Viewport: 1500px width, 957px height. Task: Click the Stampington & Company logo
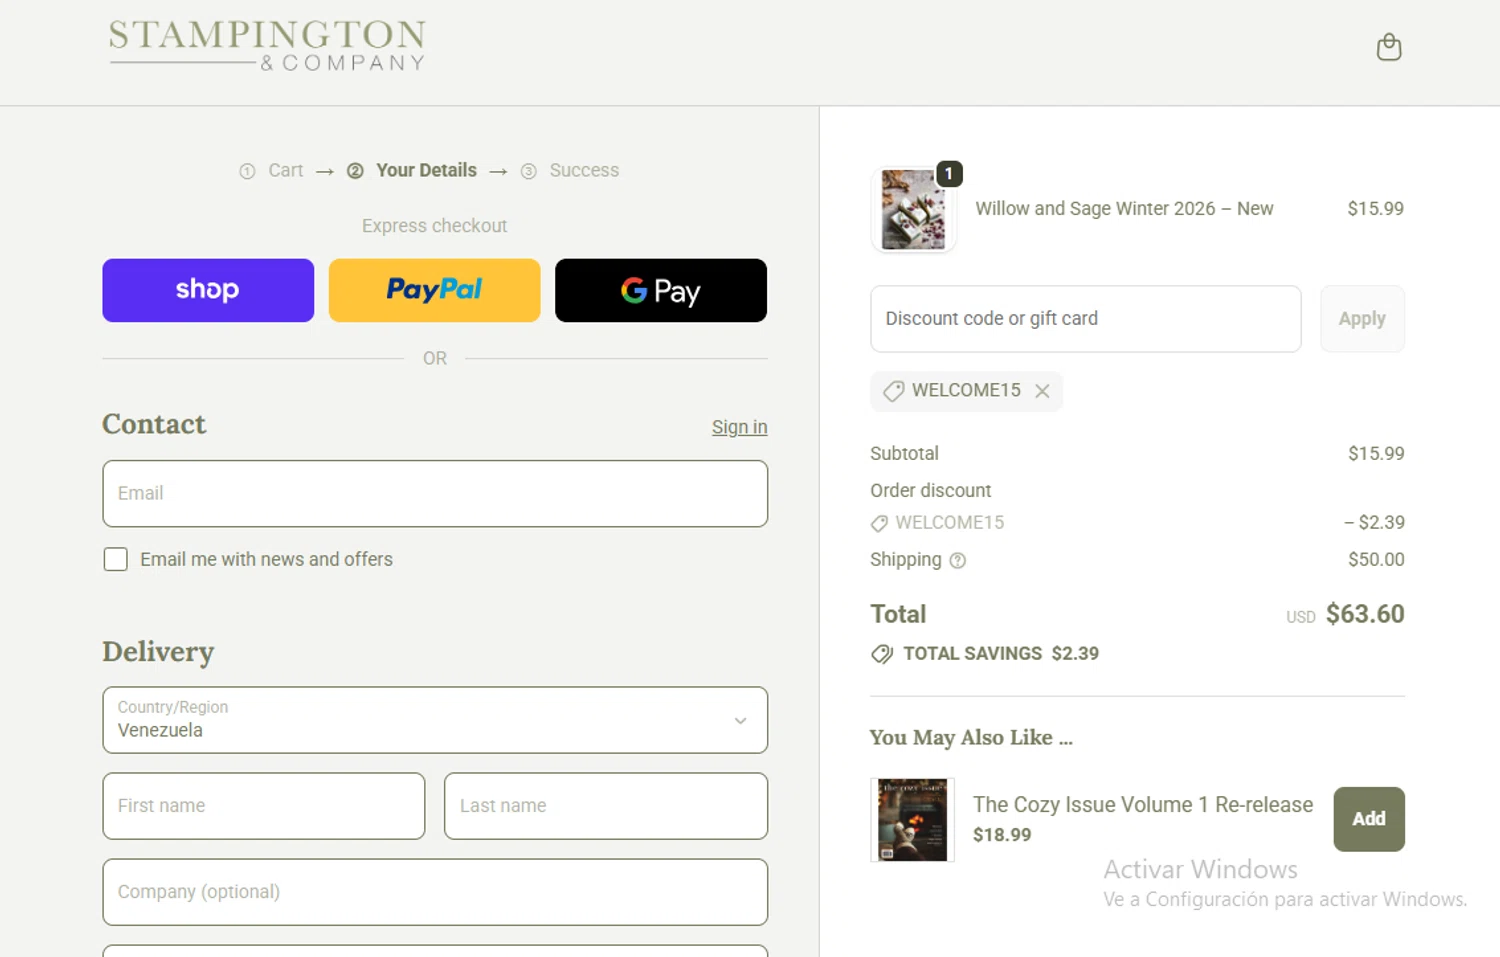(267, 46)
